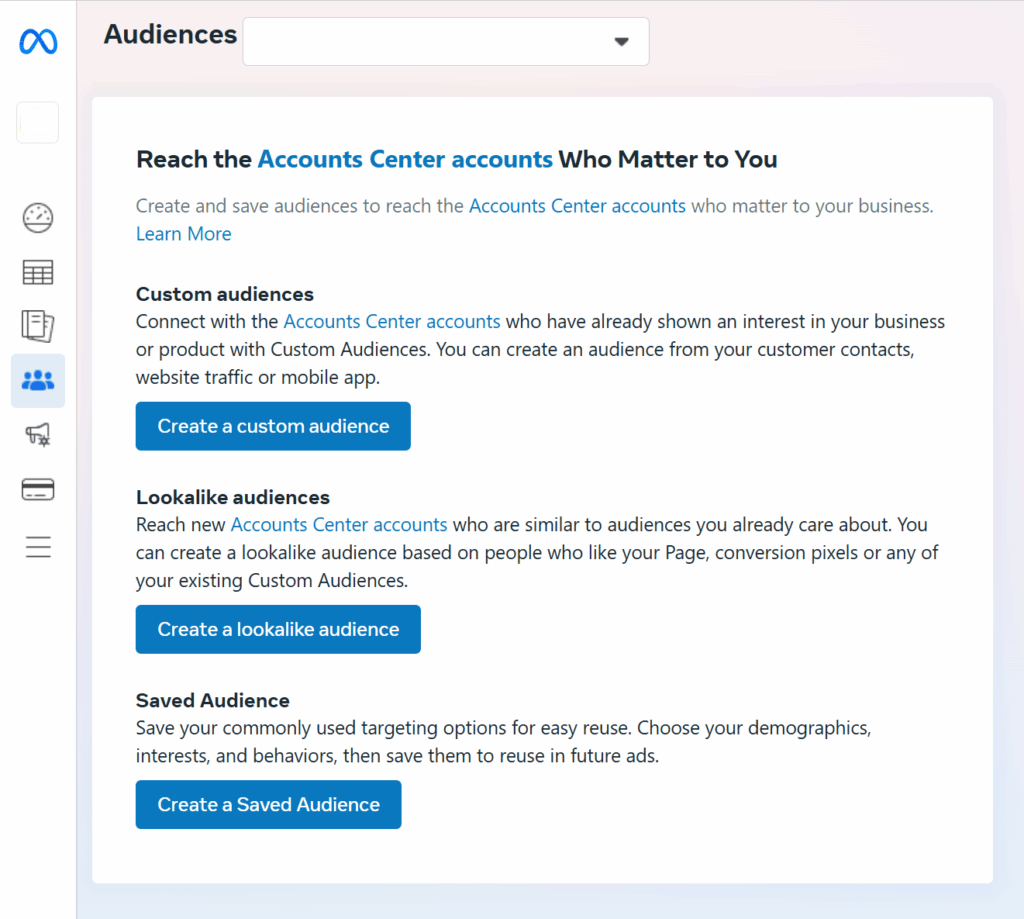
Task: Click the Automated Rules megaphone icon
Action: point(37,434)
